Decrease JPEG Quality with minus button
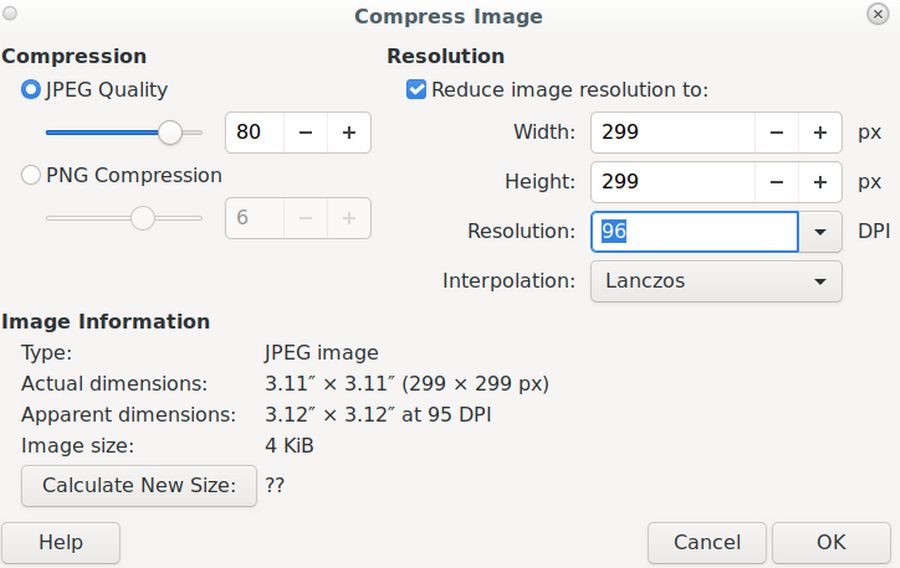This screenshot has width=900, height=568. tap(306, 133)
